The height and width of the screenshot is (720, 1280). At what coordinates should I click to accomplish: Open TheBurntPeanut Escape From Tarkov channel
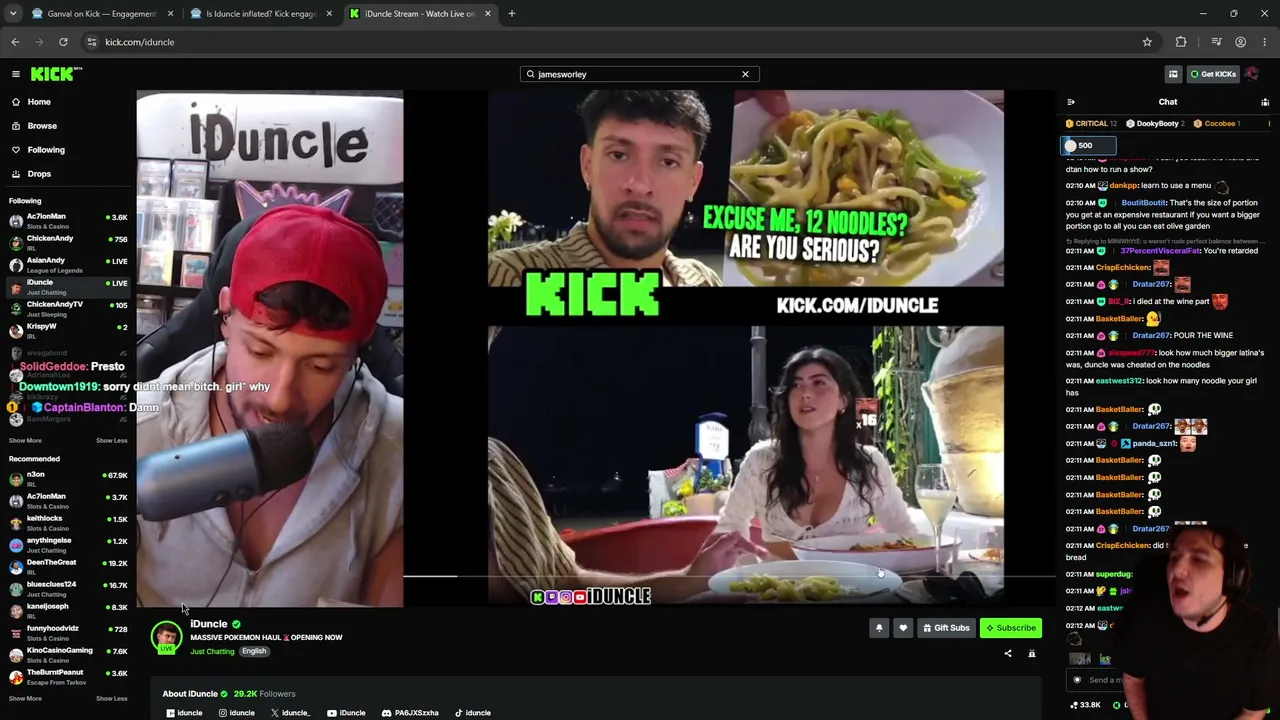[68, 676]
